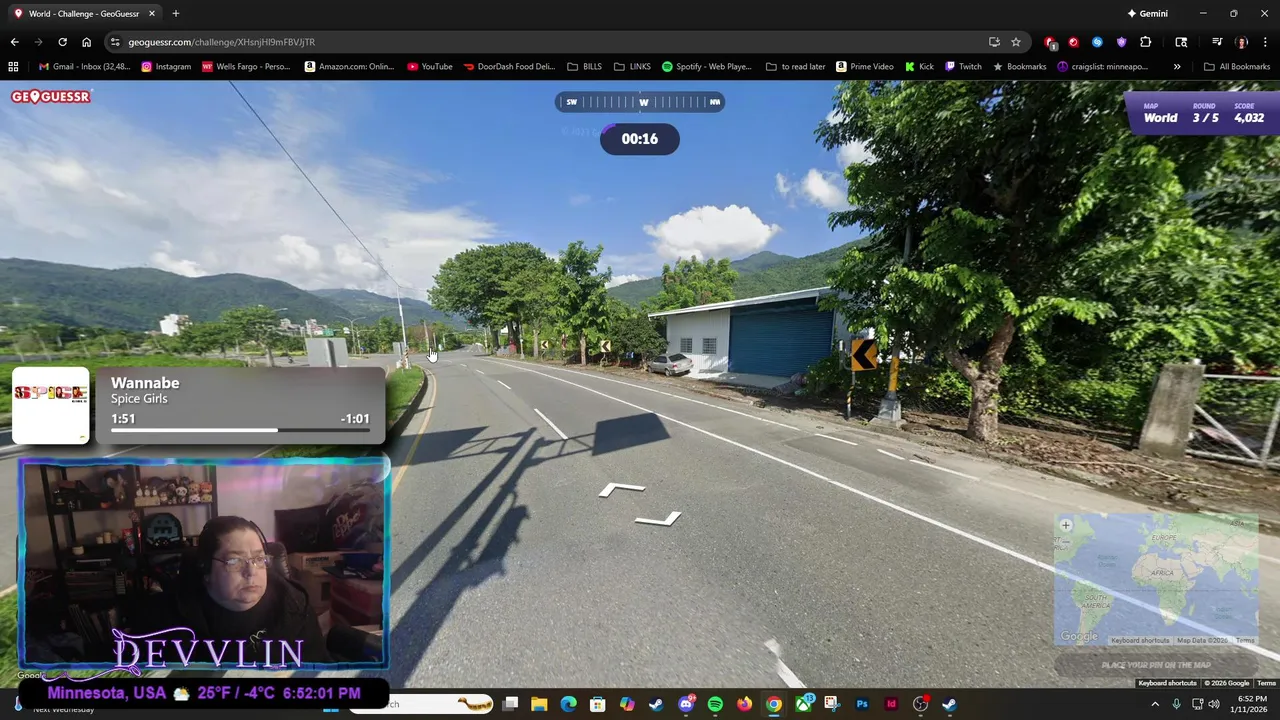Open Spotify from the taskbar
The image size is (1280, 720).
(715, 704)
